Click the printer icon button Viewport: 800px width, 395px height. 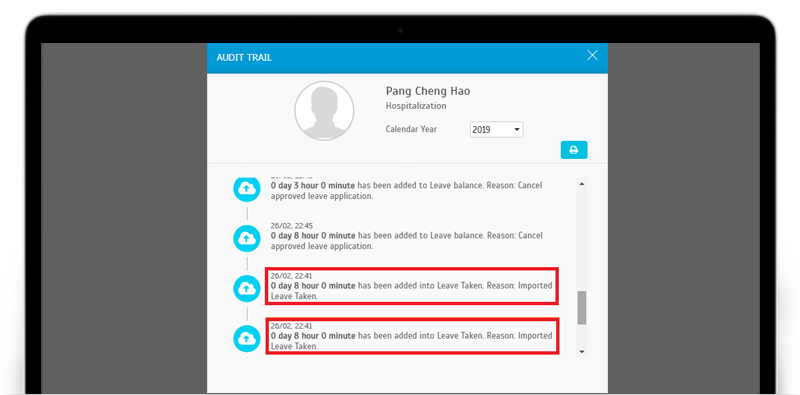574,150
